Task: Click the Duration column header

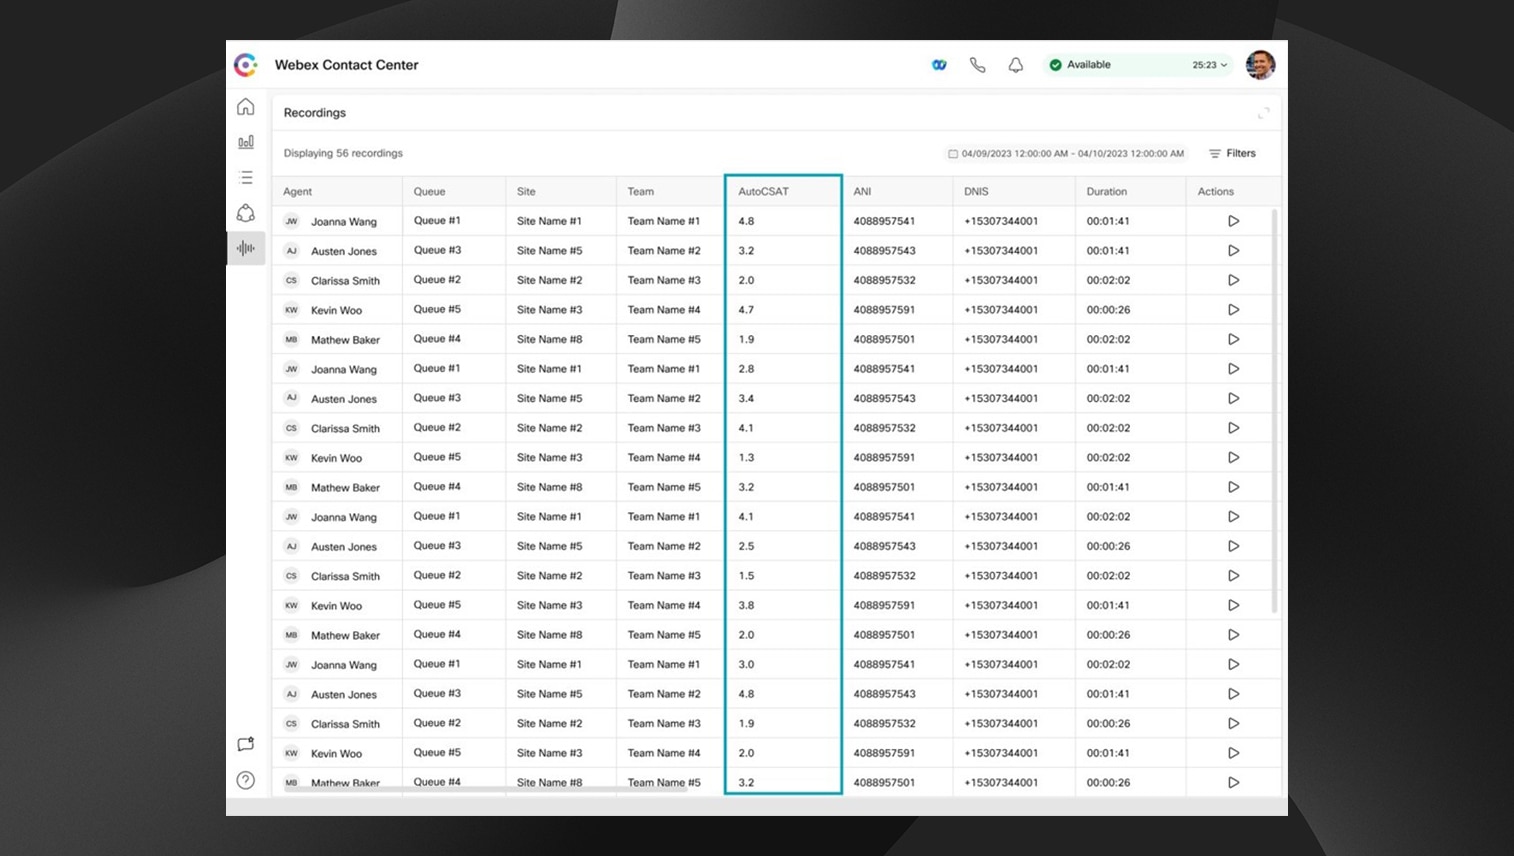Action: 1107,192
